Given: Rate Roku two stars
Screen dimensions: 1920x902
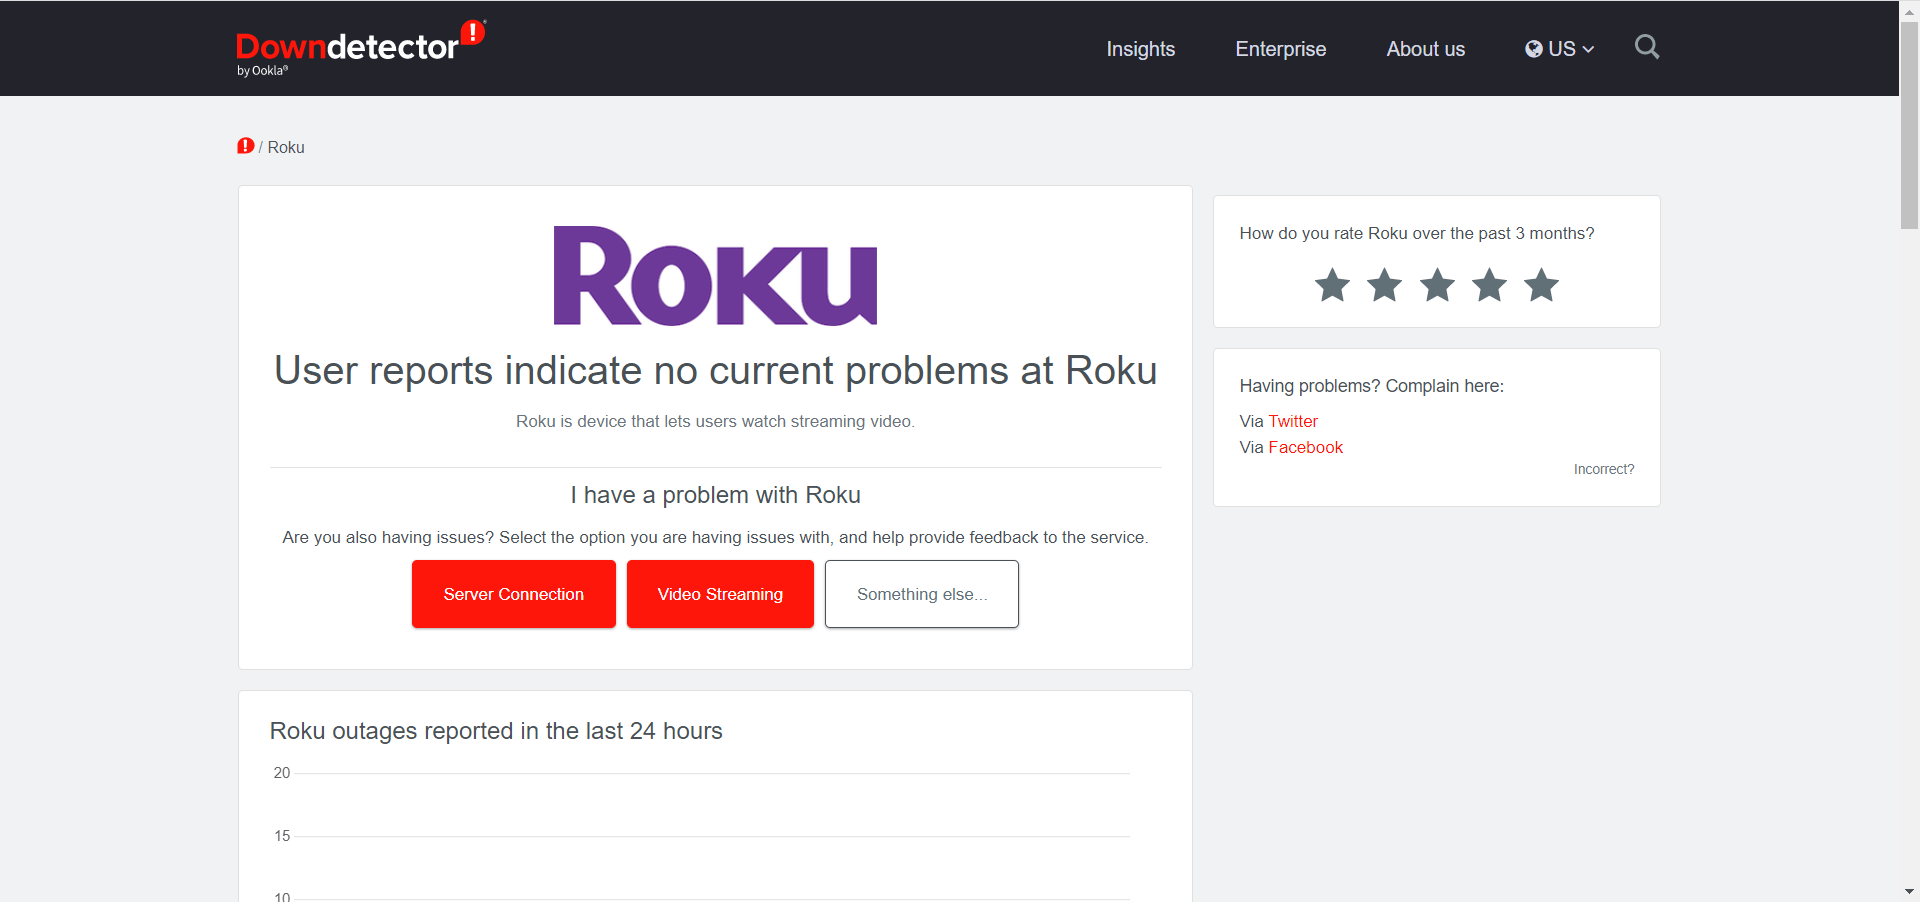Looking at the screenshot, I should pos(1384,285).
